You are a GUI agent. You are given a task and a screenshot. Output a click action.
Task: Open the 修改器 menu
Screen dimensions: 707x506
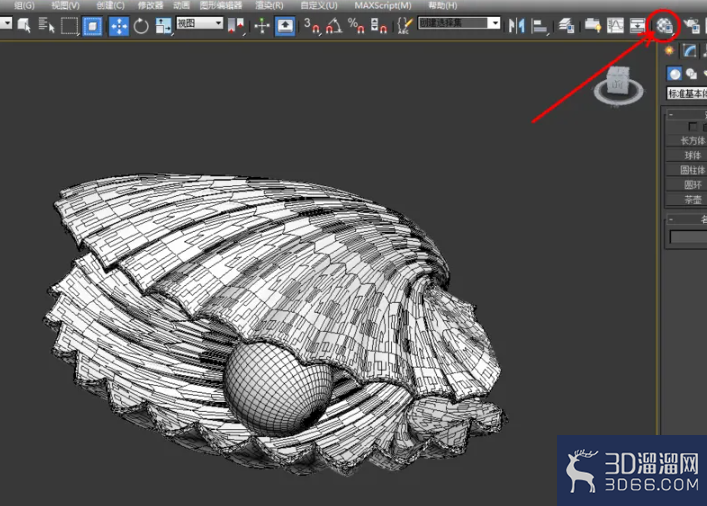tap(150, 5)
